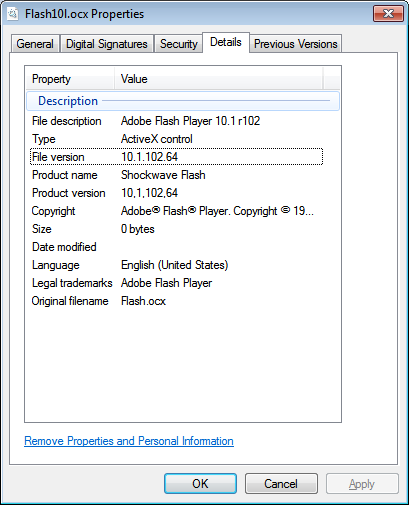The width and height of the screenshot is (409, 505).
Task: Select value 'Flash.ocx'
Action: (x=143, y=301)
